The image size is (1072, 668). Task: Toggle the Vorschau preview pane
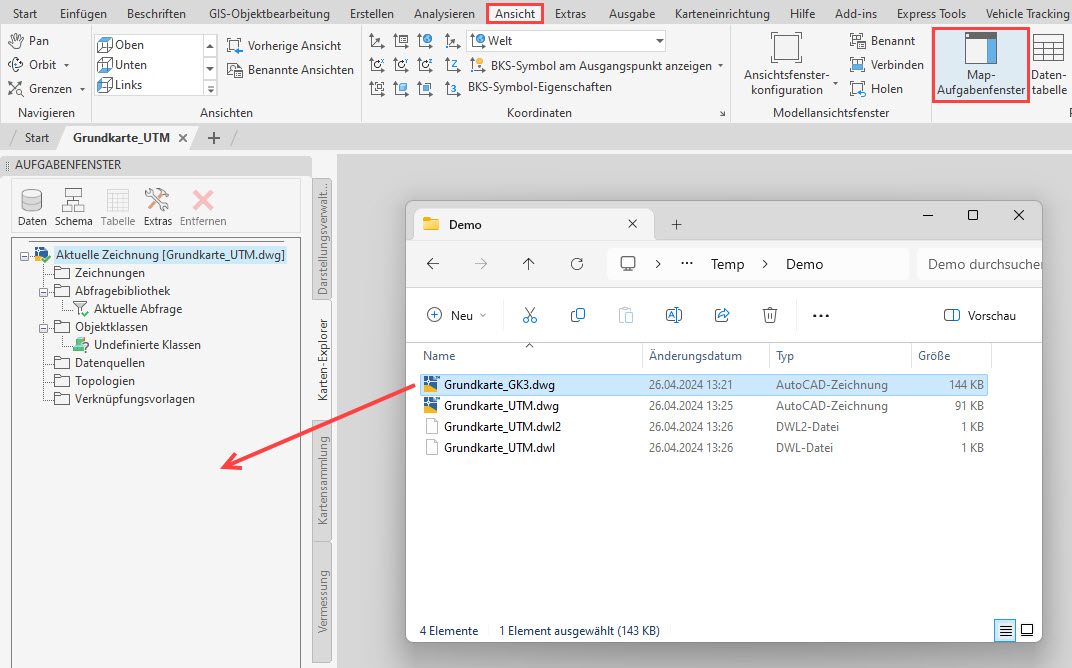coord(980,315)
